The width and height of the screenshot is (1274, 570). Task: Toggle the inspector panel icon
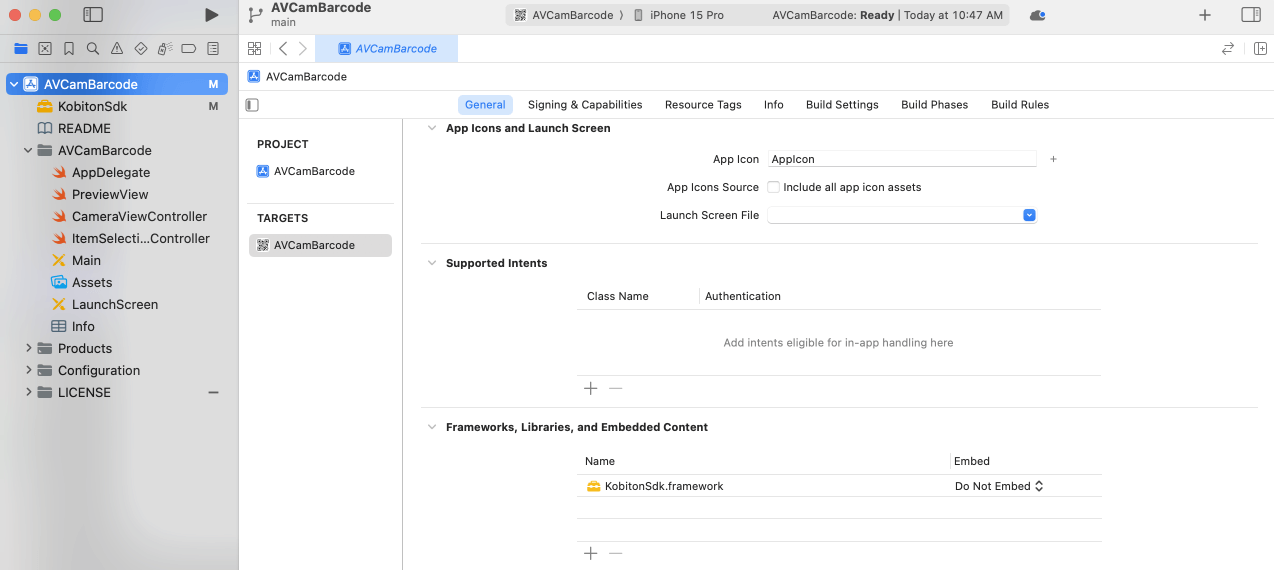pyautogui.click(x=1251, y=15)
